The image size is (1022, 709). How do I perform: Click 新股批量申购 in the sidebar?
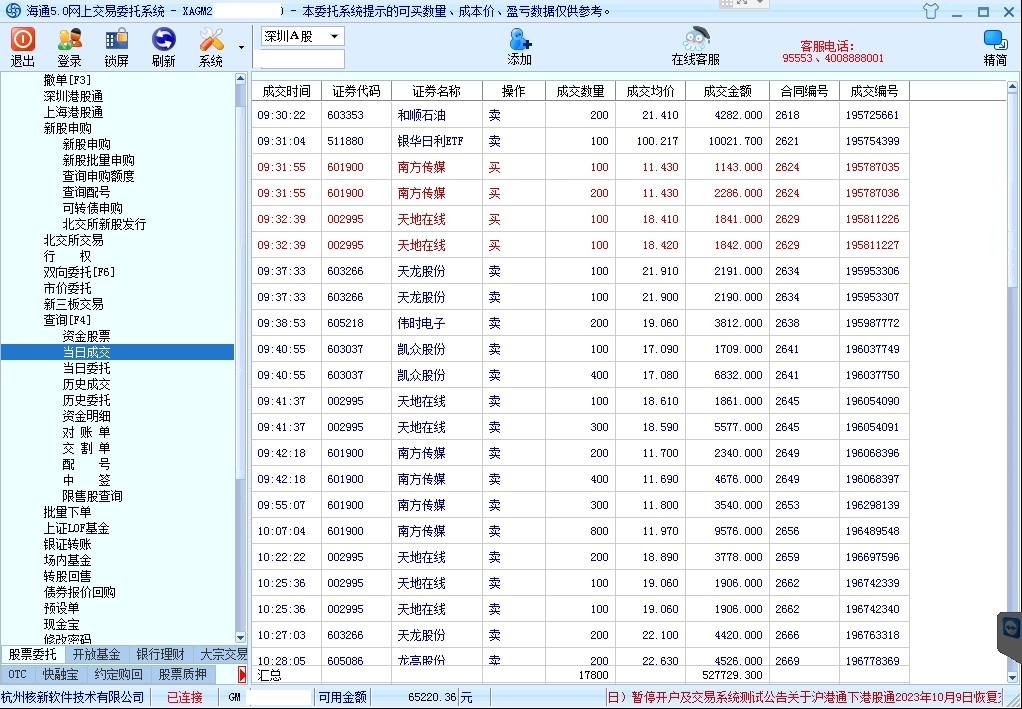tap(98, 160)
